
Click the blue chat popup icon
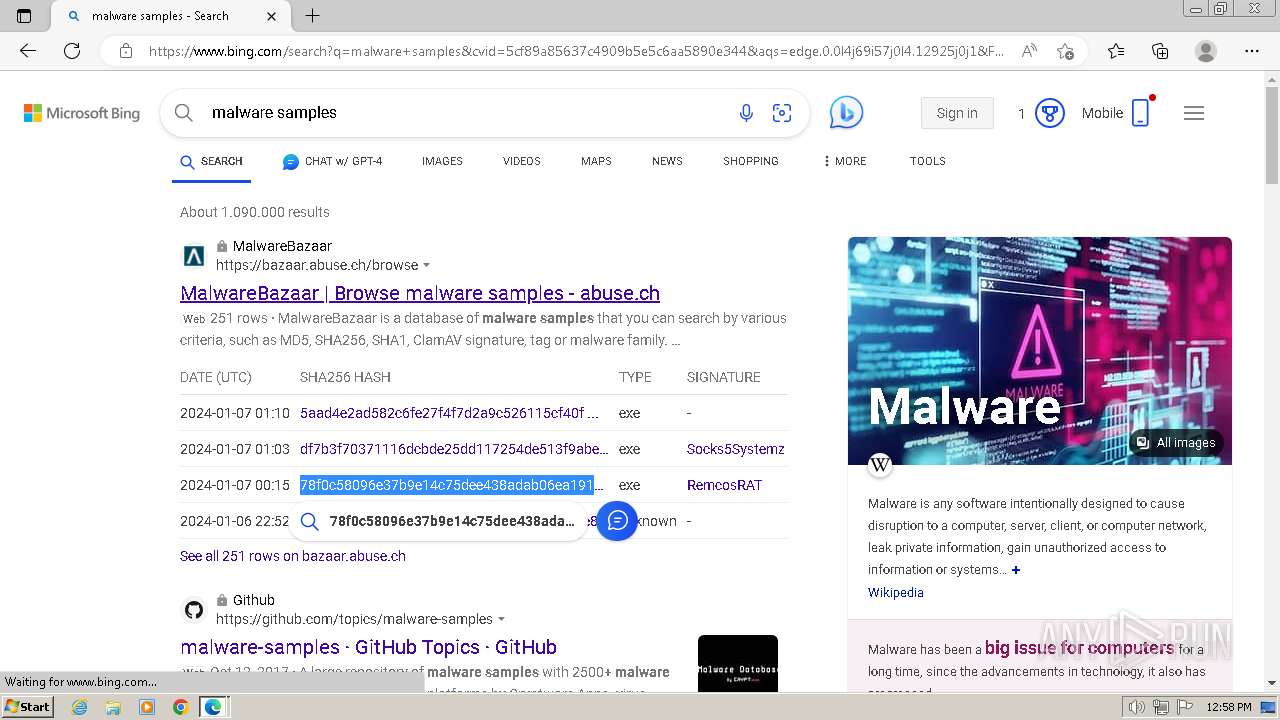(x=617, y=521)
